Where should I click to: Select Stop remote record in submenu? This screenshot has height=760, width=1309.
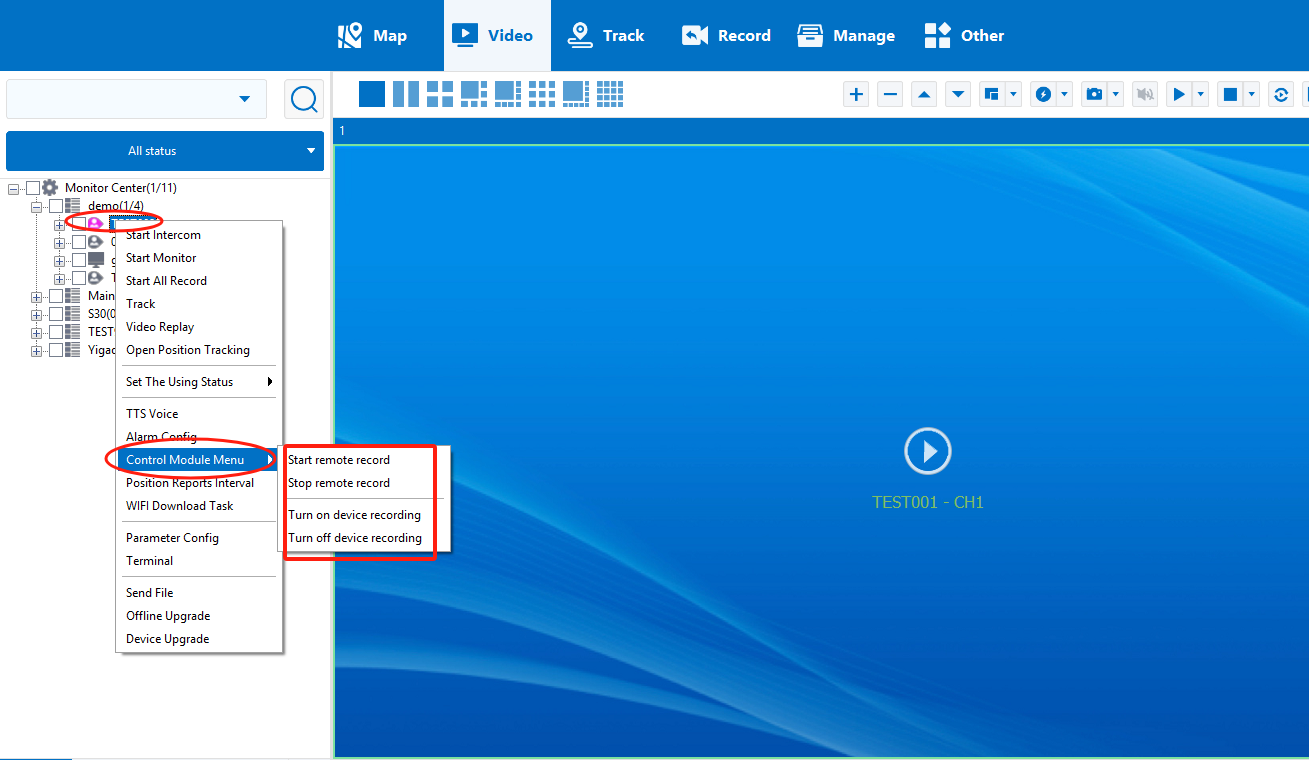pyautogui.click(x=365, y=483)
